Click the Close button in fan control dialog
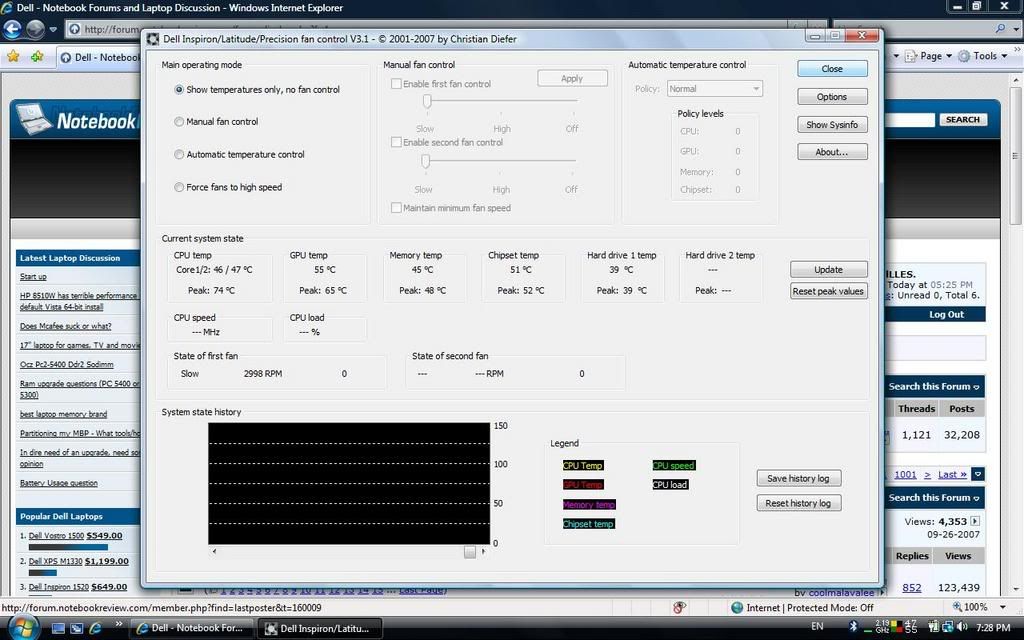Image resolution: width=1024 pixels, height=640 pixels. 832,69
